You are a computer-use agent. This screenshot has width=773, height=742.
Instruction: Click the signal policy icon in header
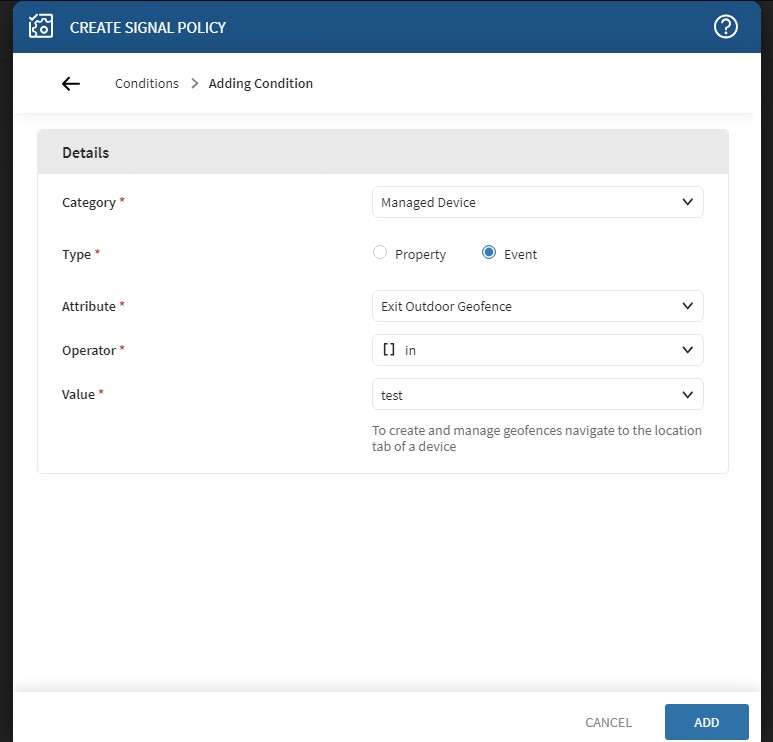tap(41, 27)
